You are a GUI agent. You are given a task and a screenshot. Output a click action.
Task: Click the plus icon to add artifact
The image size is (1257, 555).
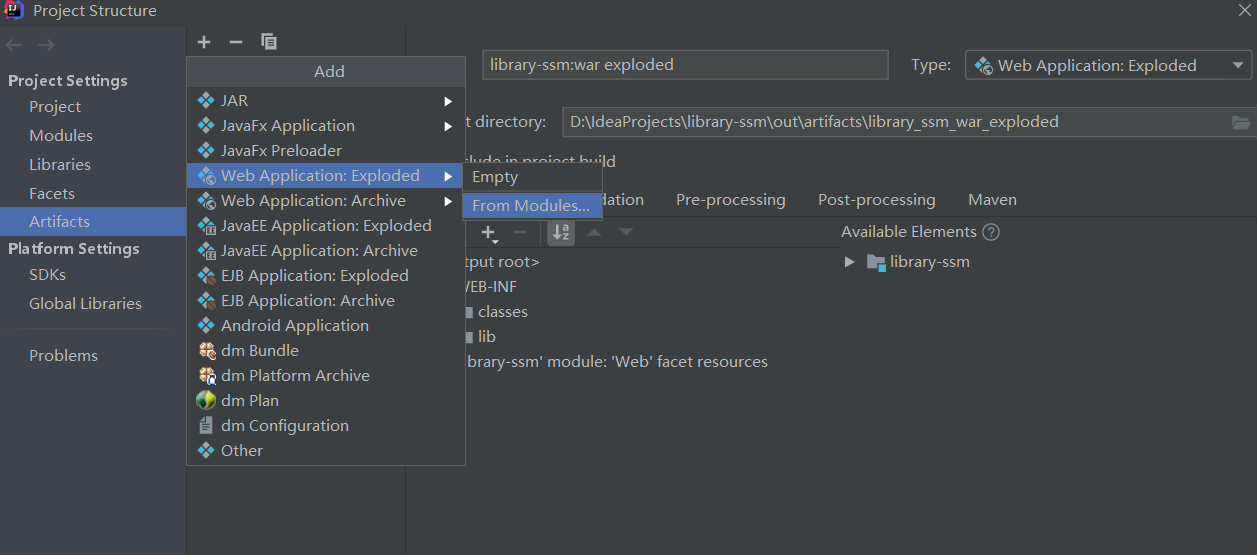(x=204, y=42)
